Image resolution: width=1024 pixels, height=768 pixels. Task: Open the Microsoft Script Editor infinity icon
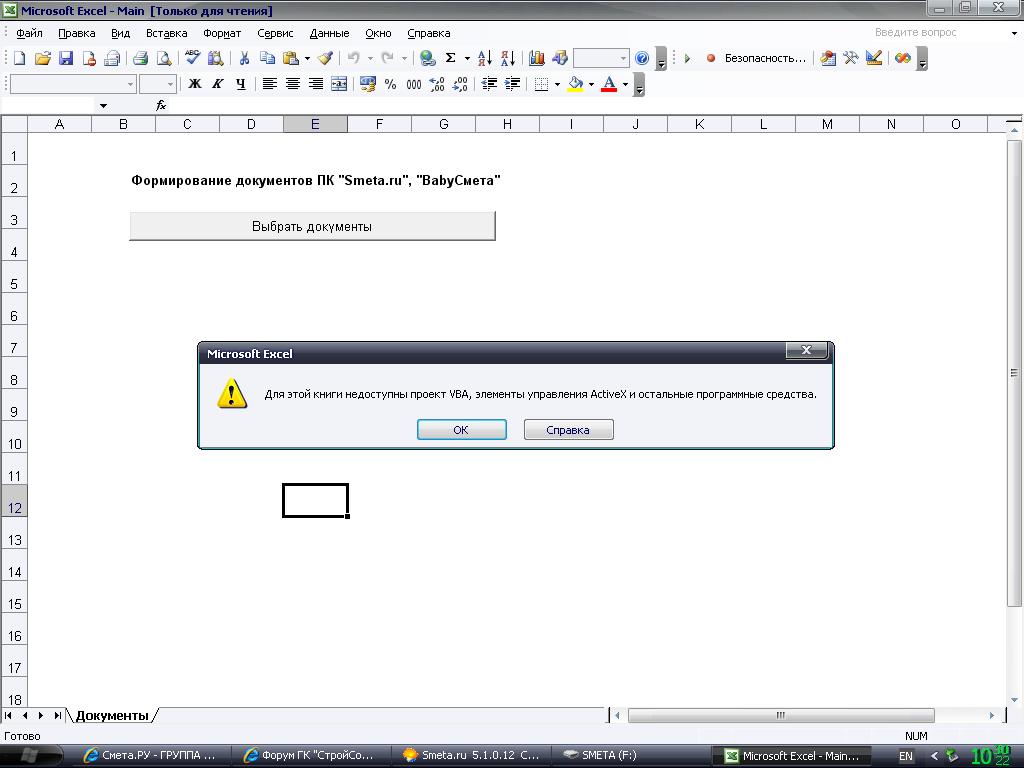tap(903, 58)
